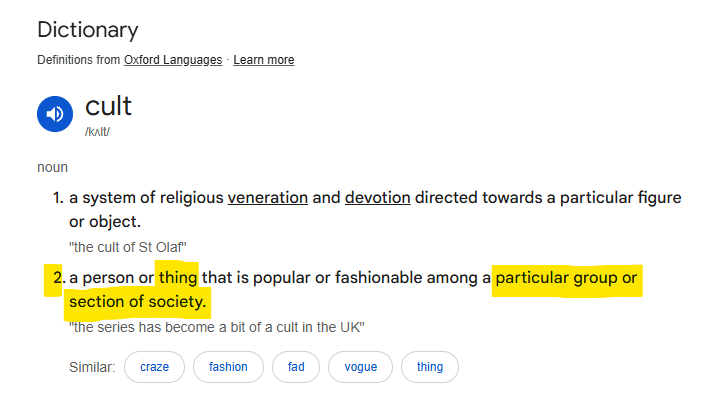Viewport: 723px width, 395px height.
Task: Click the example the cult of St Olaf
Action: point(128,248)
